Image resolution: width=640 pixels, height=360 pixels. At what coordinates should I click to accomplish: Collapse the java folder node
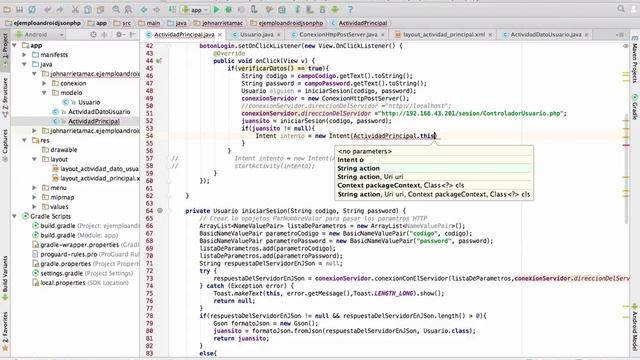(x=24, y=64)
